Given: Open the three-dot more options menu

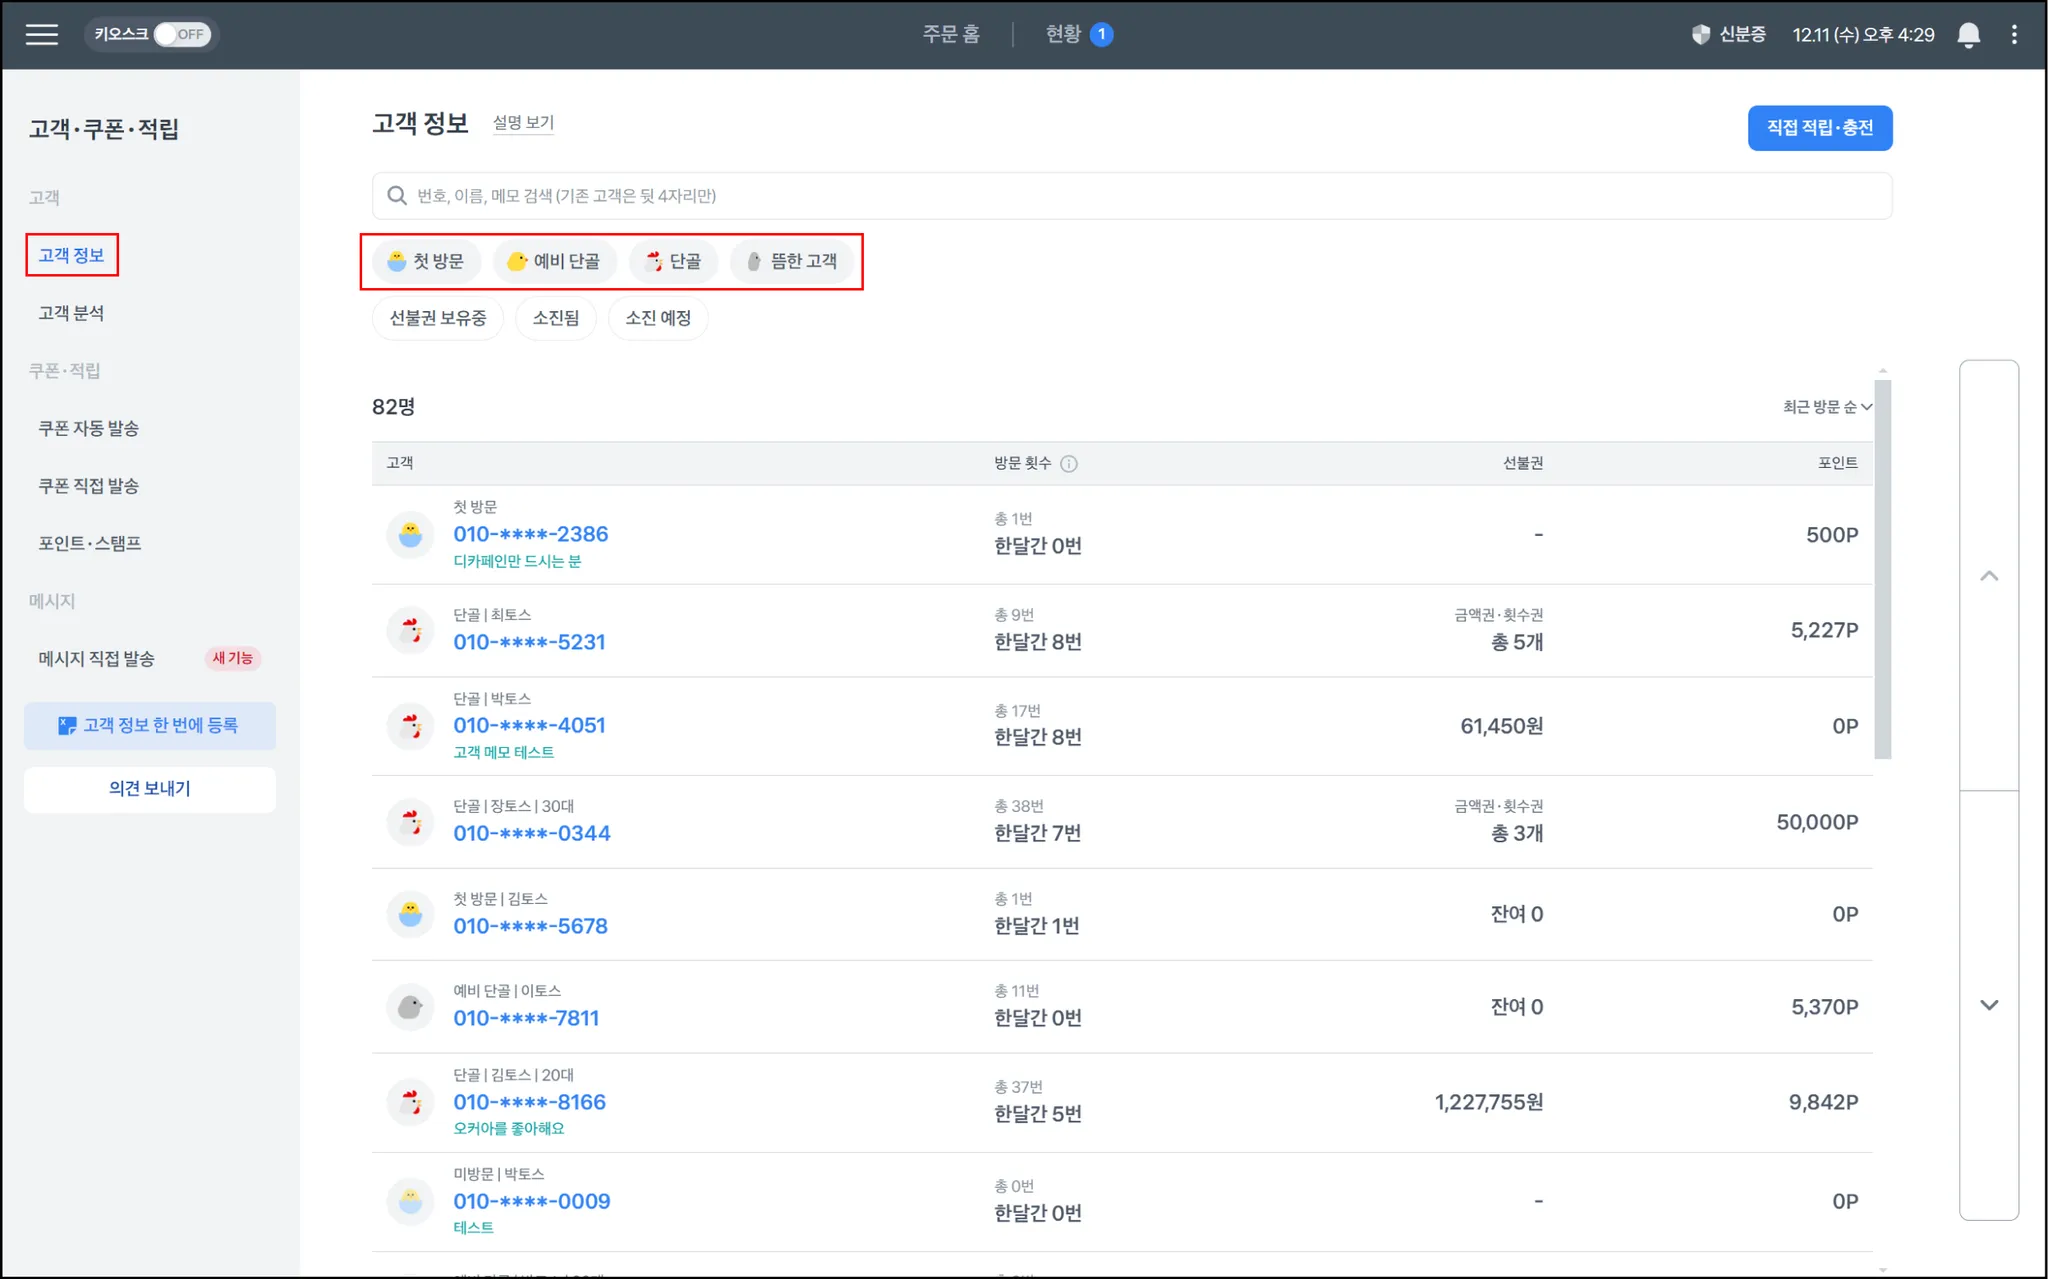Looking at the screenshot, I should [2014, 35].
